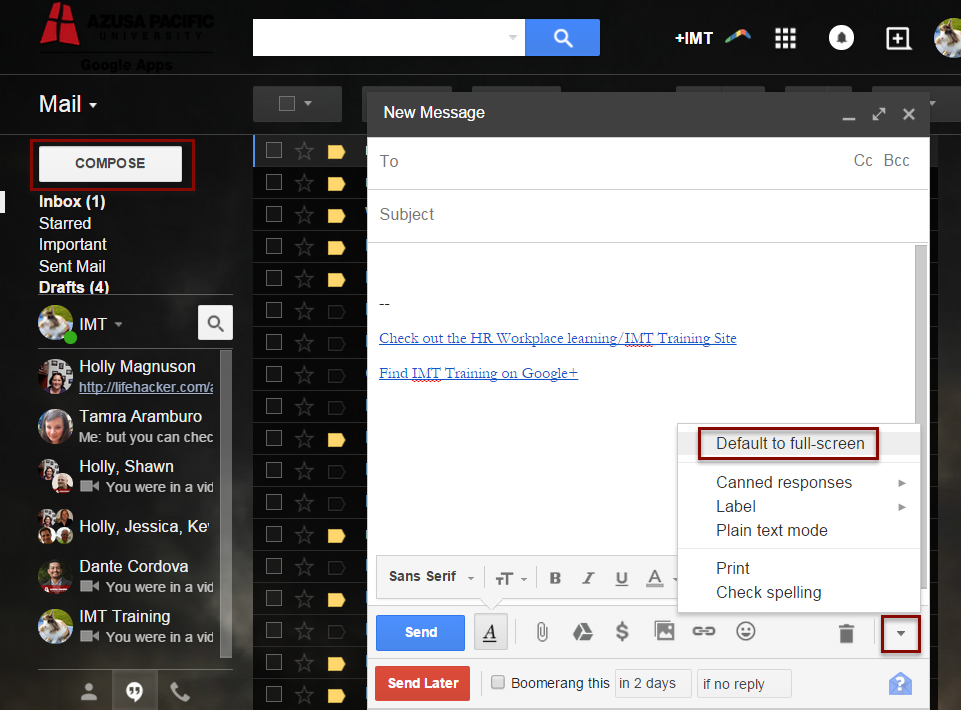961x710 pixels.
Task: Check the fourth email's checkbox
Action: pyautogui.click(x=274, y=246)
